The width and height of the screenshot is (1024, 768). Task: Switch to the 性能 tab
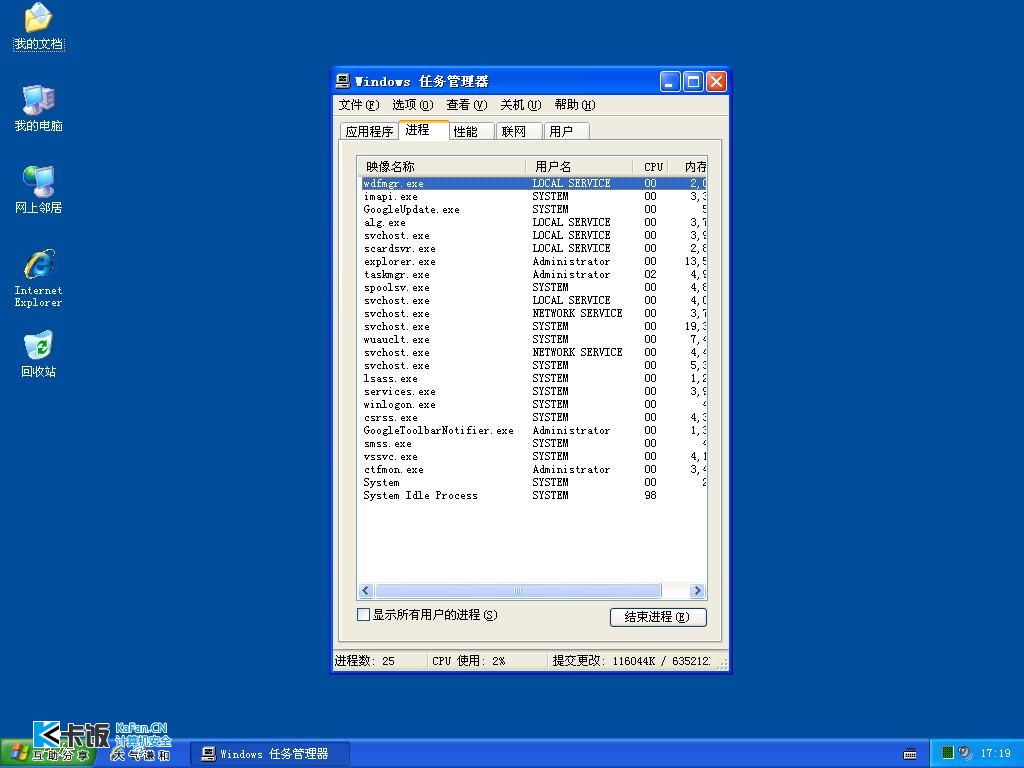[x=472, y=131]
